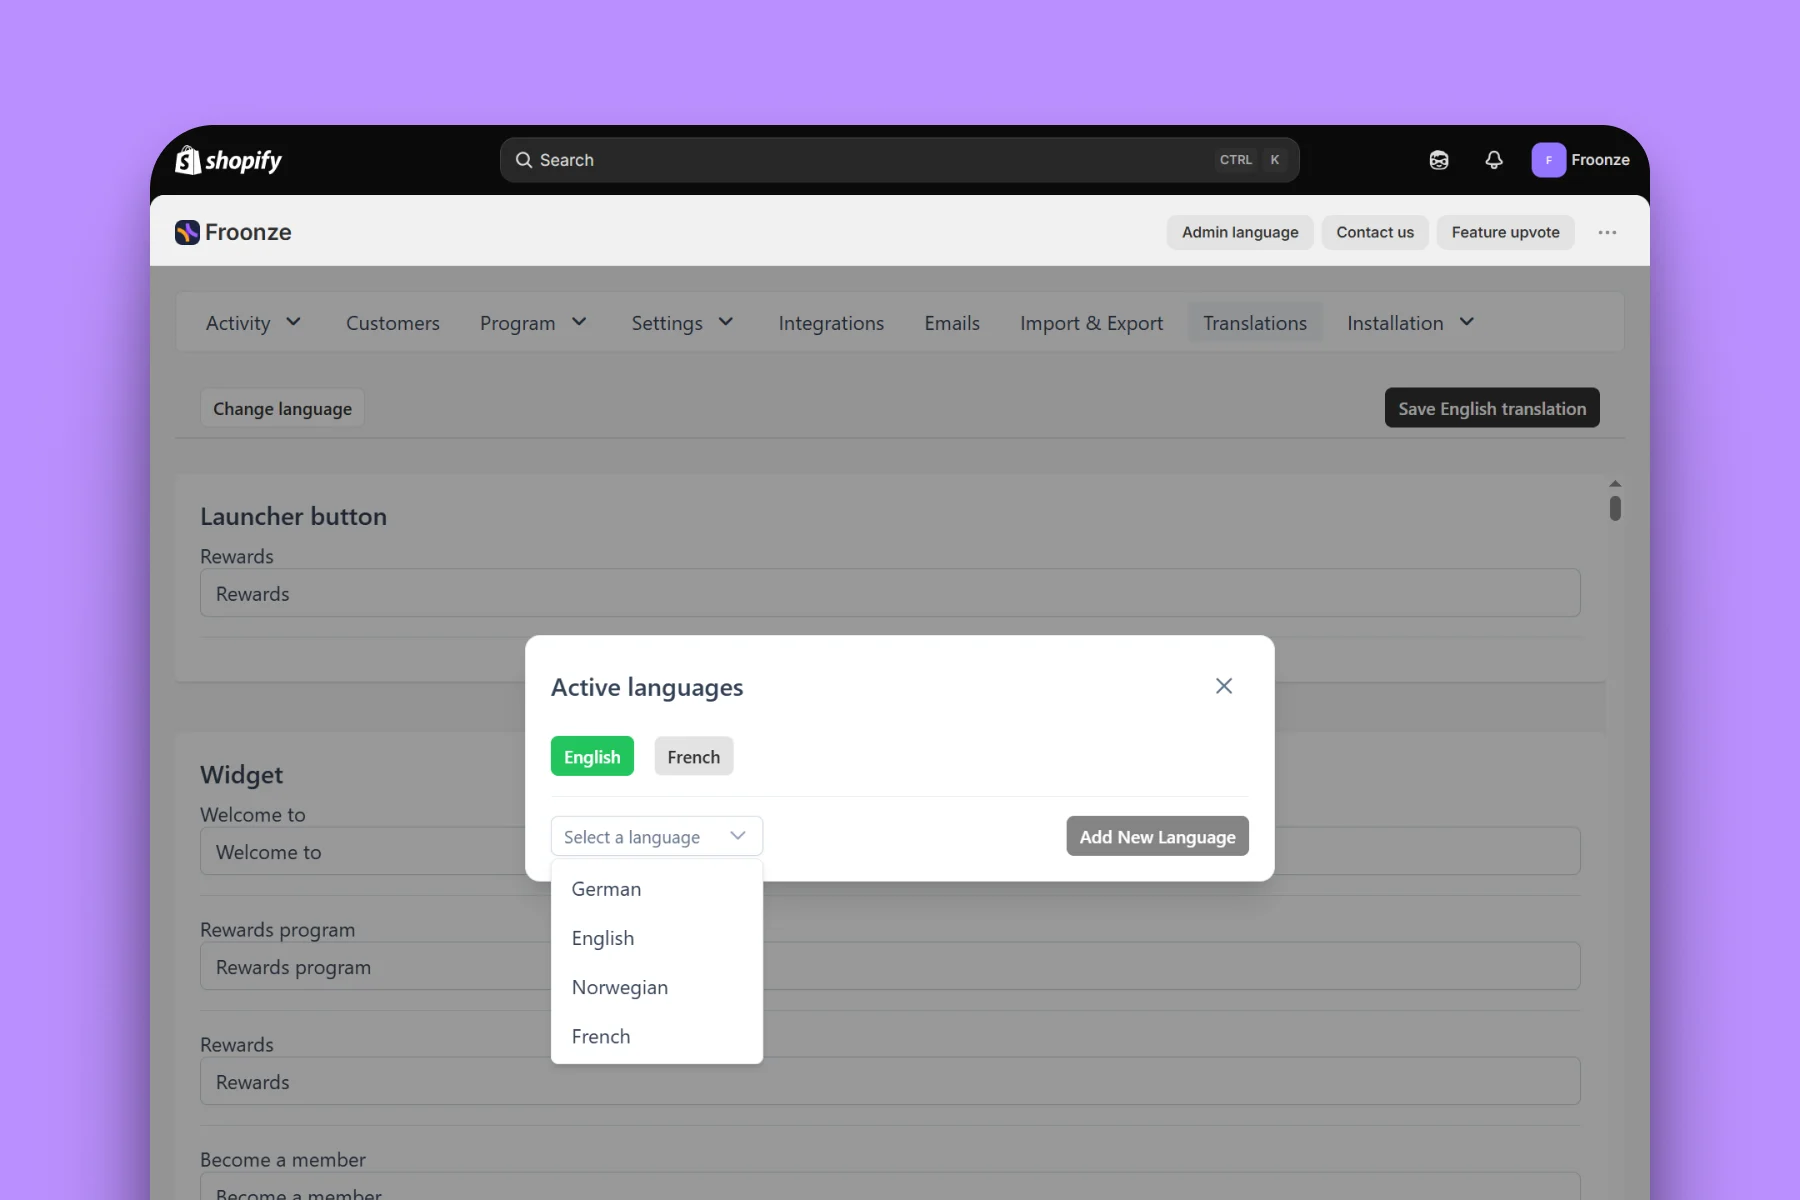Open Admin language settings
This screenshot has height=1200, width=1800.
tap(1240, 232)
